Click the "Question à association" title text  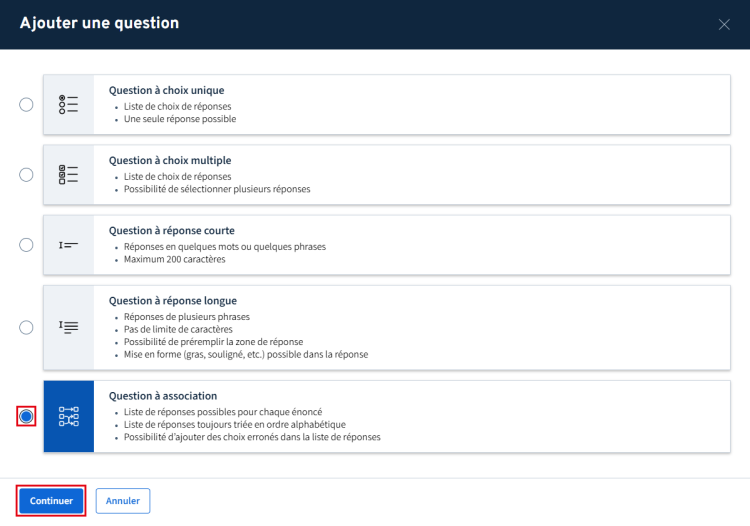(162, 396)
